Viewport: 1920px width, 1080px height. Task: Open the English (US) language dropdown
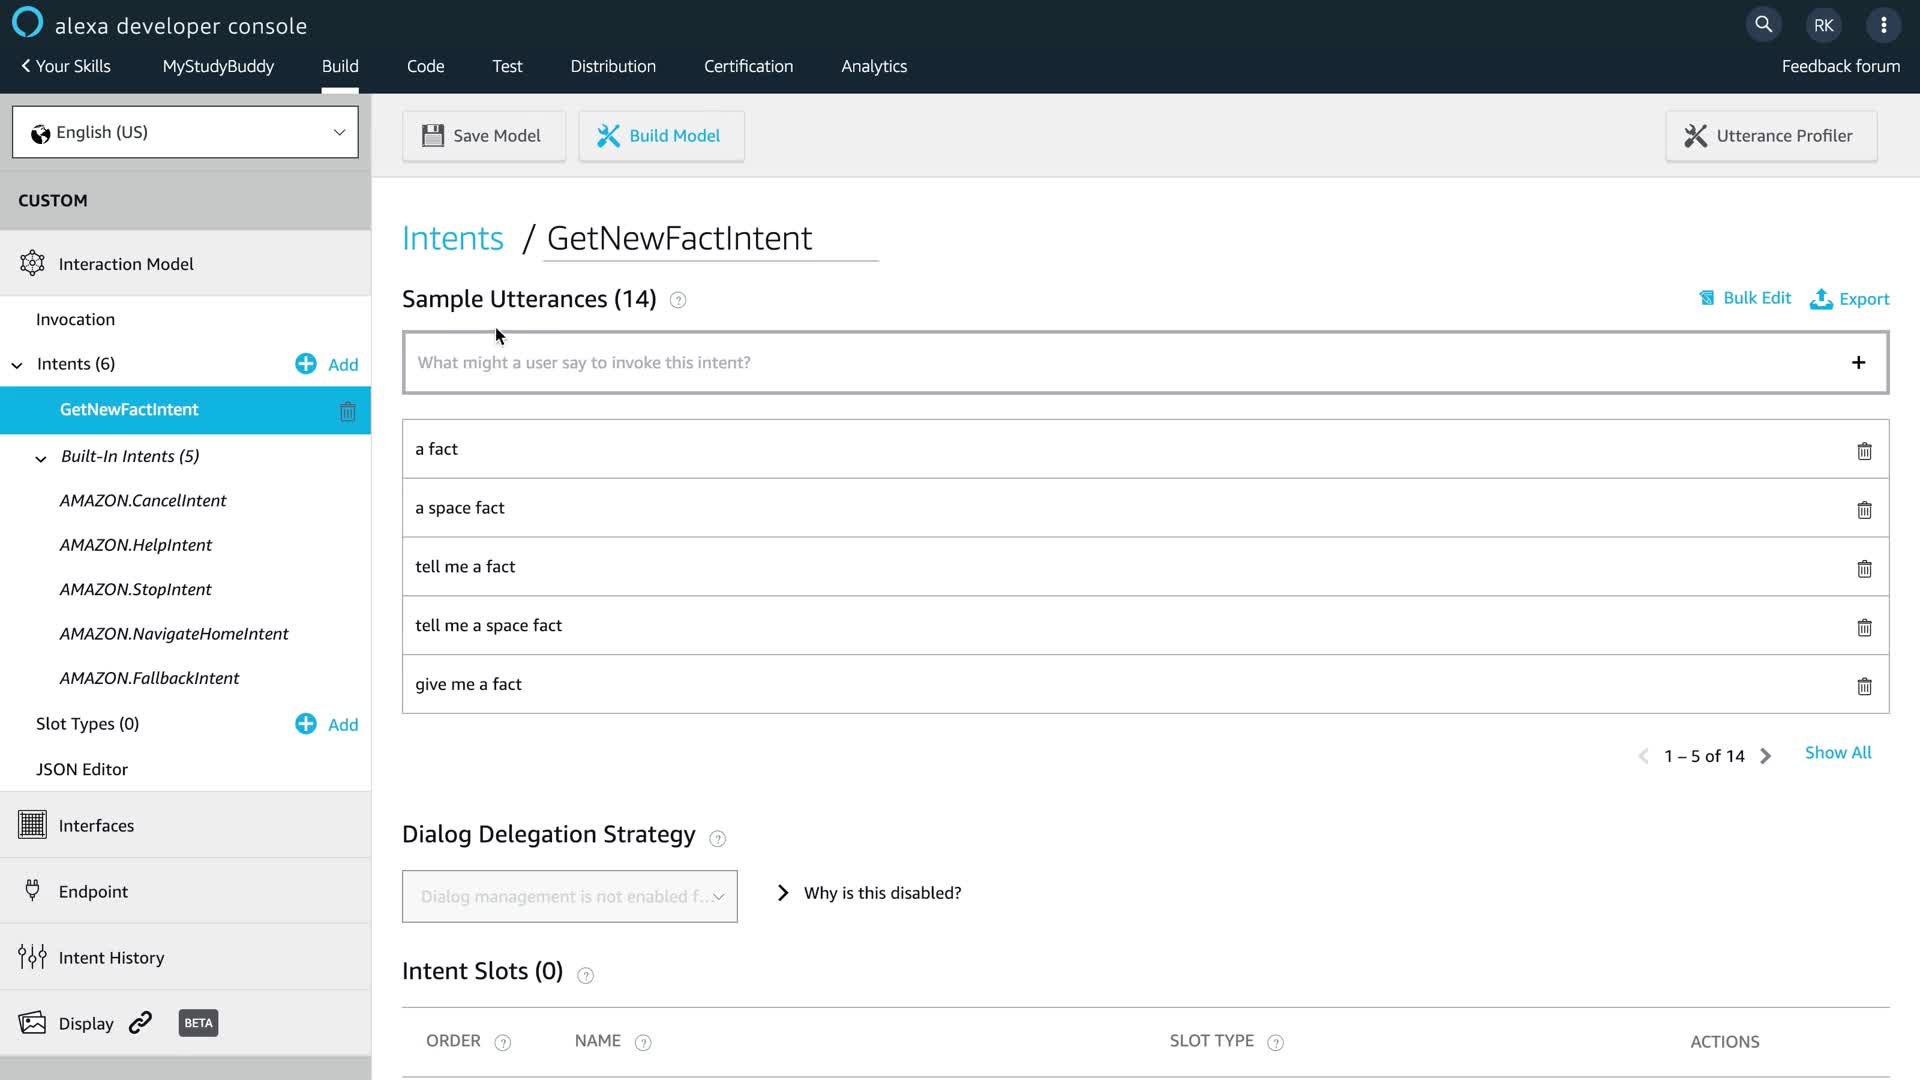click(185, 132)
